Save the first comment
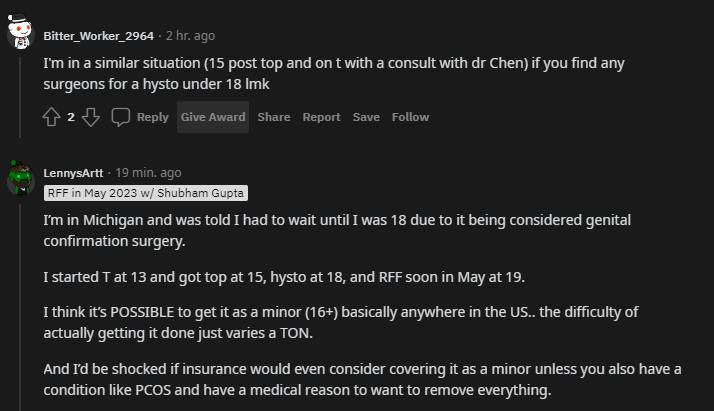The height and width of the screenshot is (411, 714). 366,117
